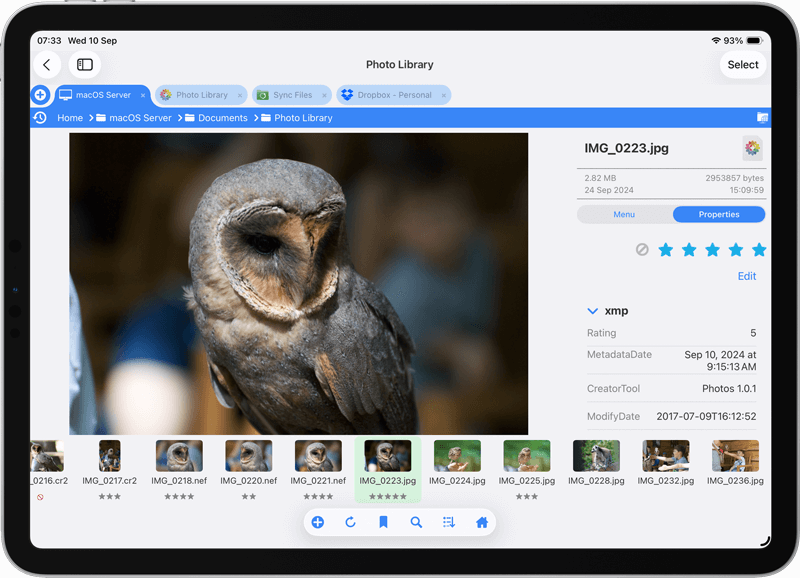Set rating to five stars
Image resolution: width=800 pixels, height=578 pixels.
tap(758, 250)
